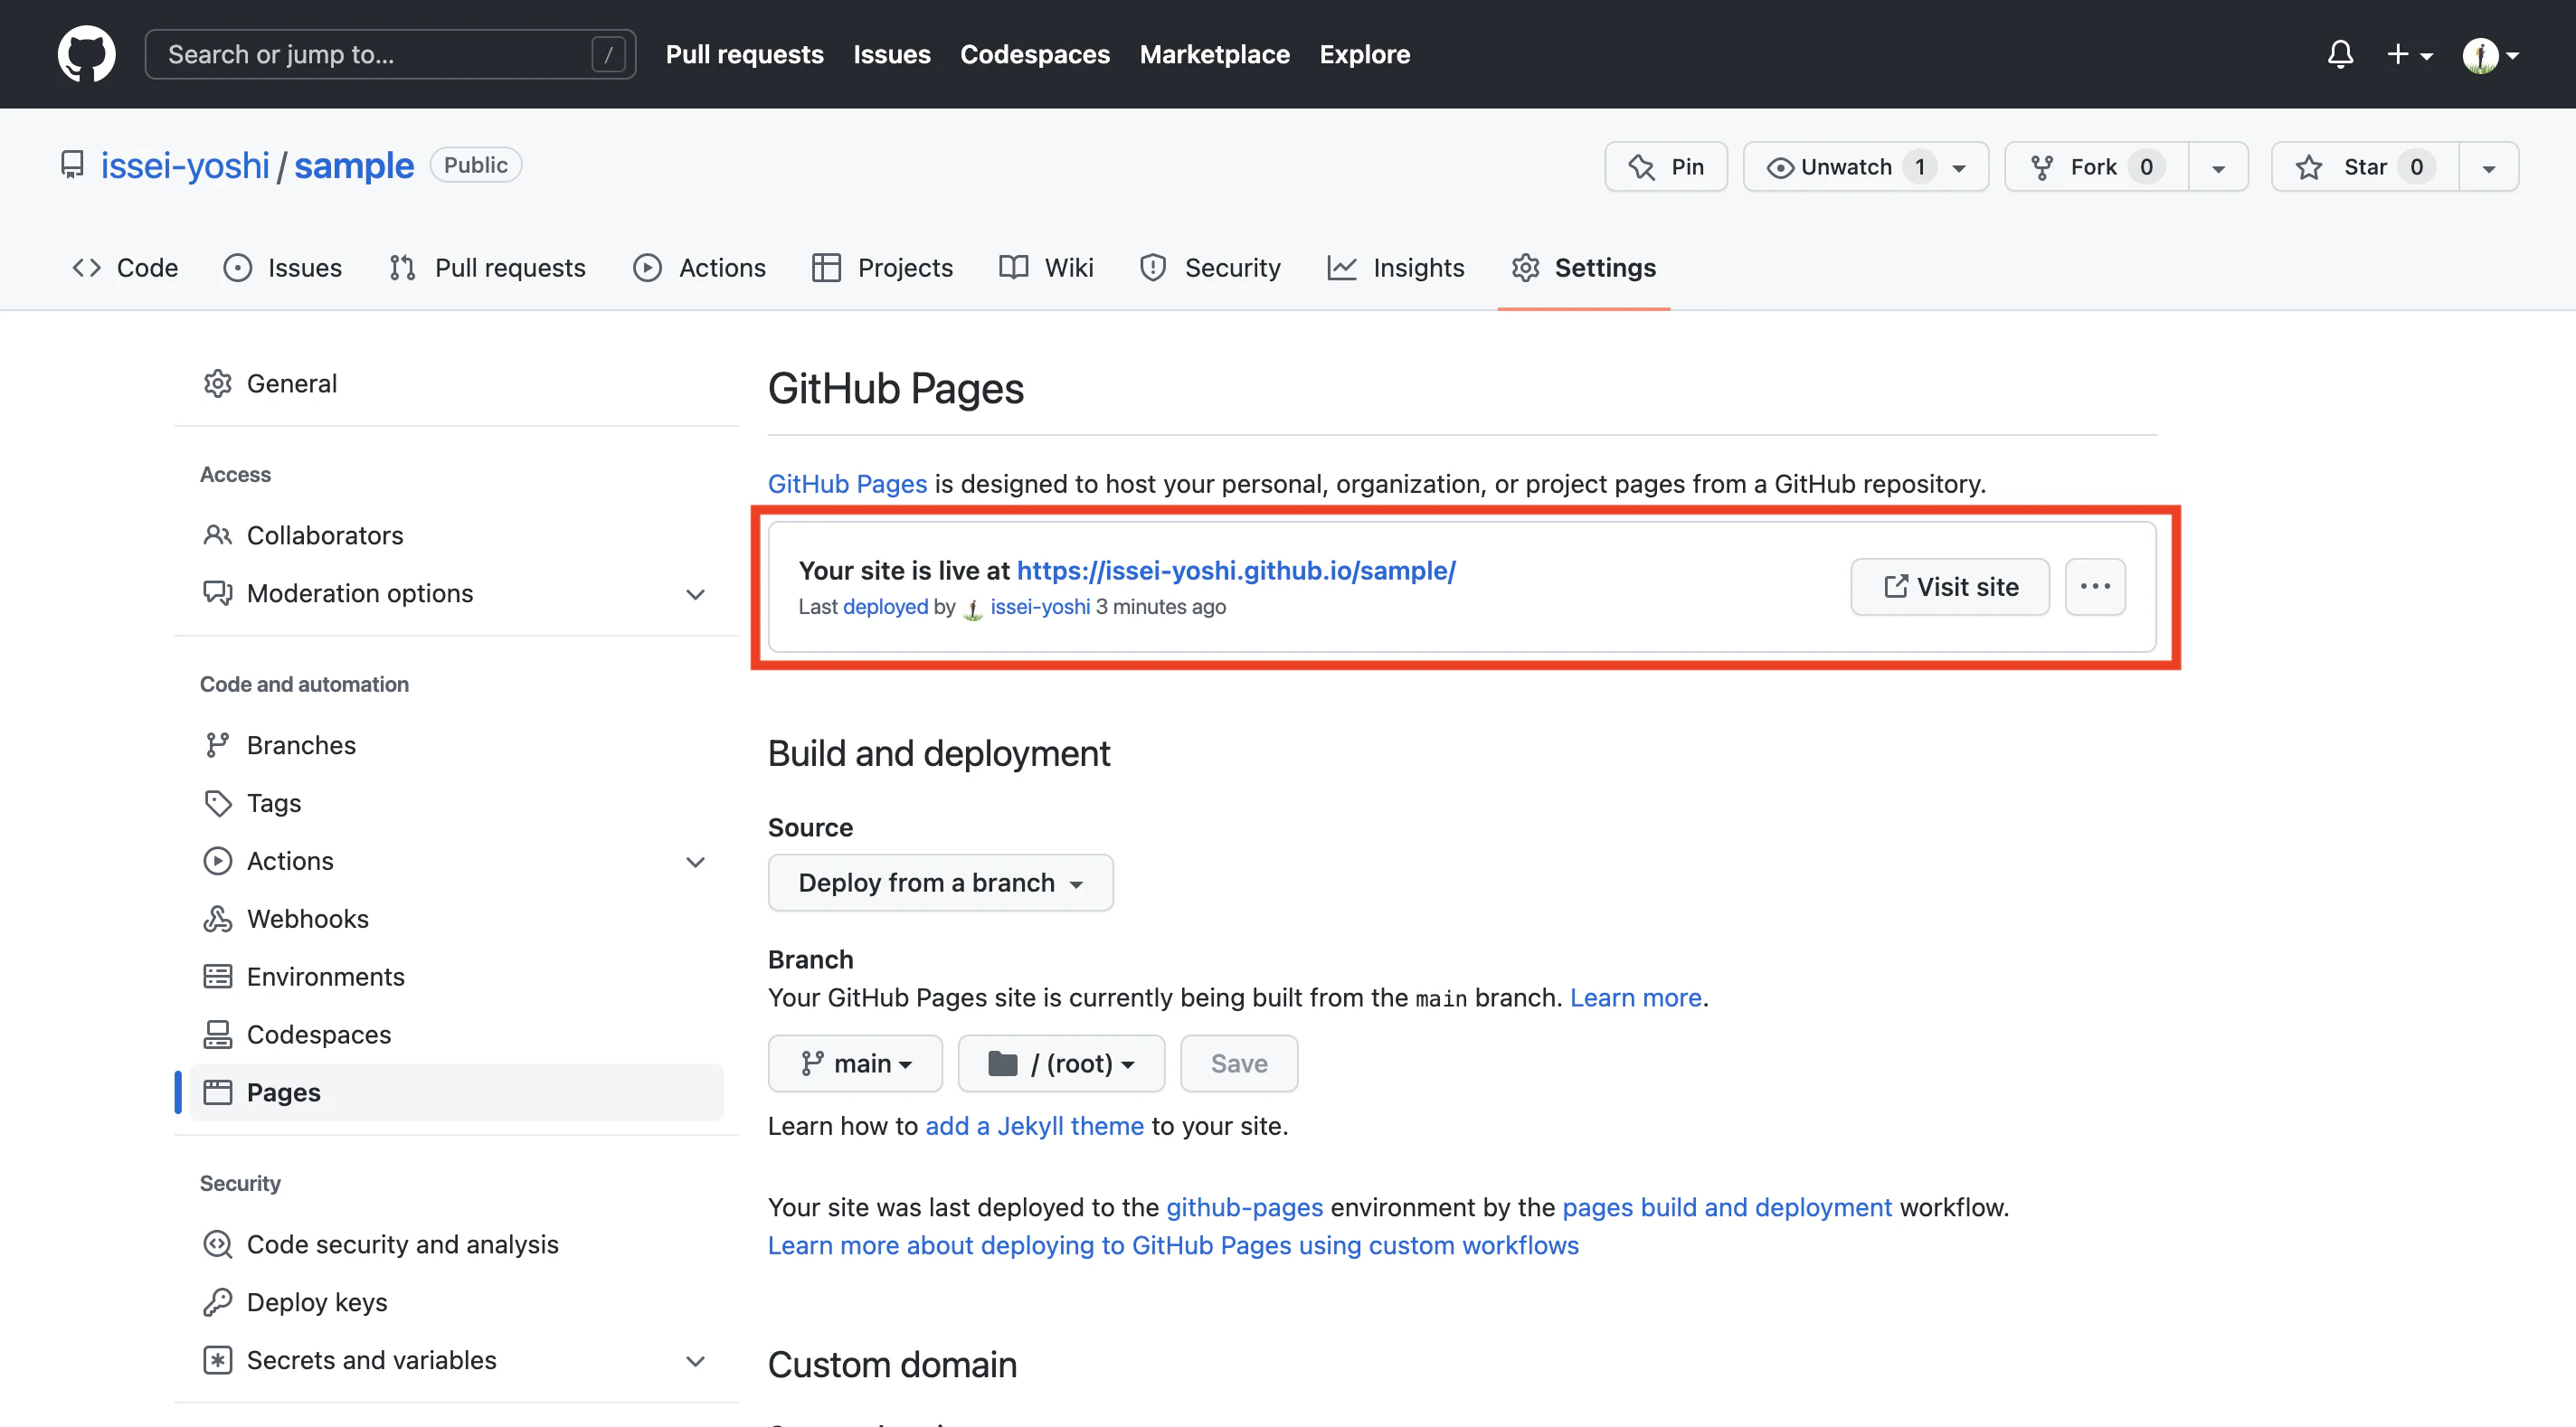
Task: Click the three-dots menu beside Visit site
Action: (x=2094, y=587)
